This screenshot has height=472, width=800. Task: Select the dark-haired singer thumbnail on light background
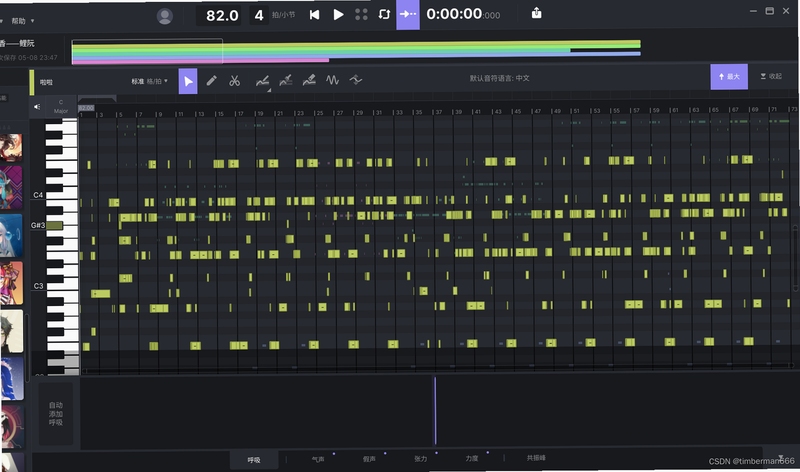point(11,331)
